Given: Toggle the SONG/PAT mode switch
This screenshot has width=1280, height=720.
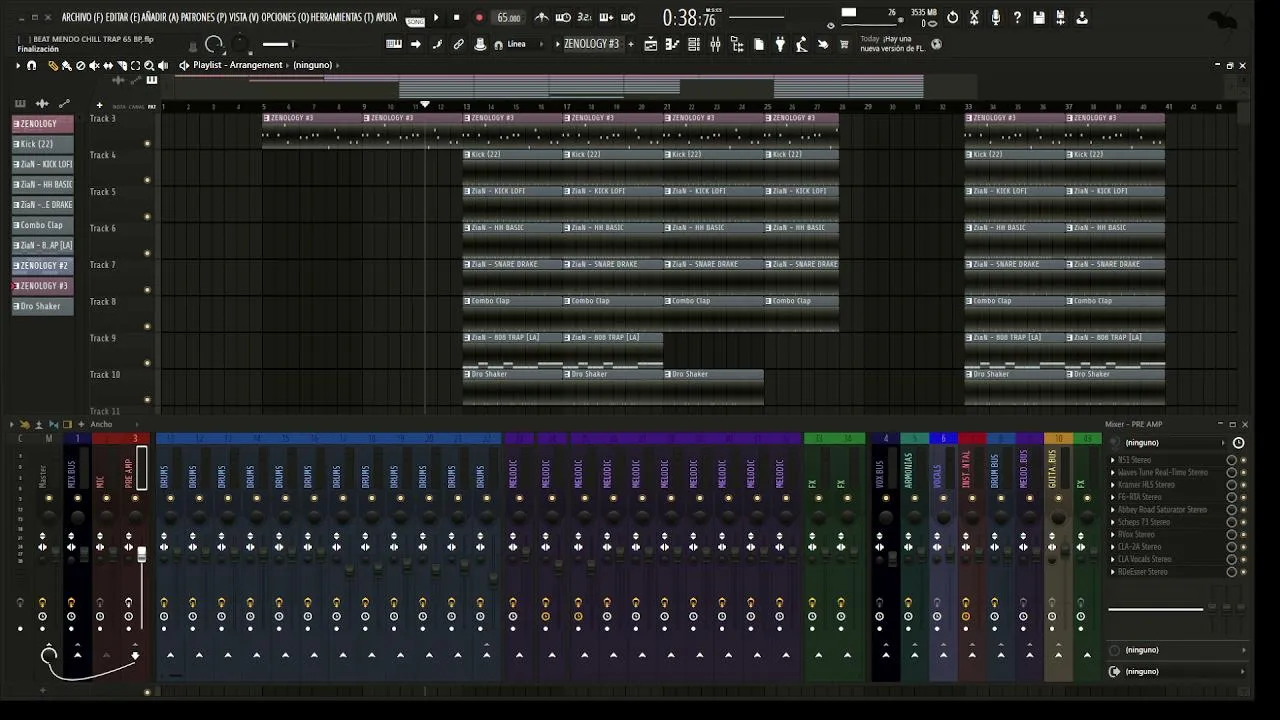Looking at the screenshot, I should [x=415, y=18].
